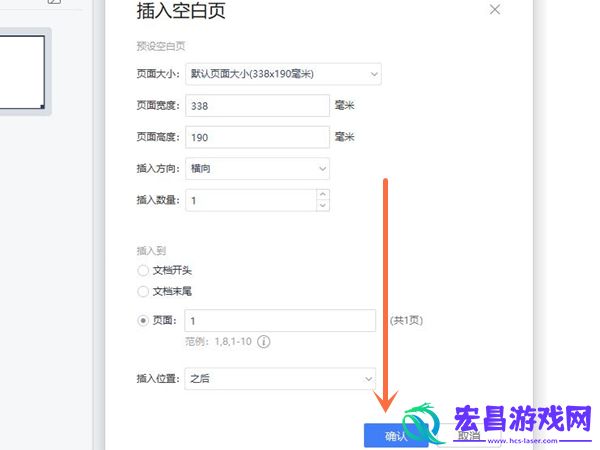This screenshot has height=450, width=600.
Task: Decrease 插入数量 with down arrow
Action: click(323, 205)
